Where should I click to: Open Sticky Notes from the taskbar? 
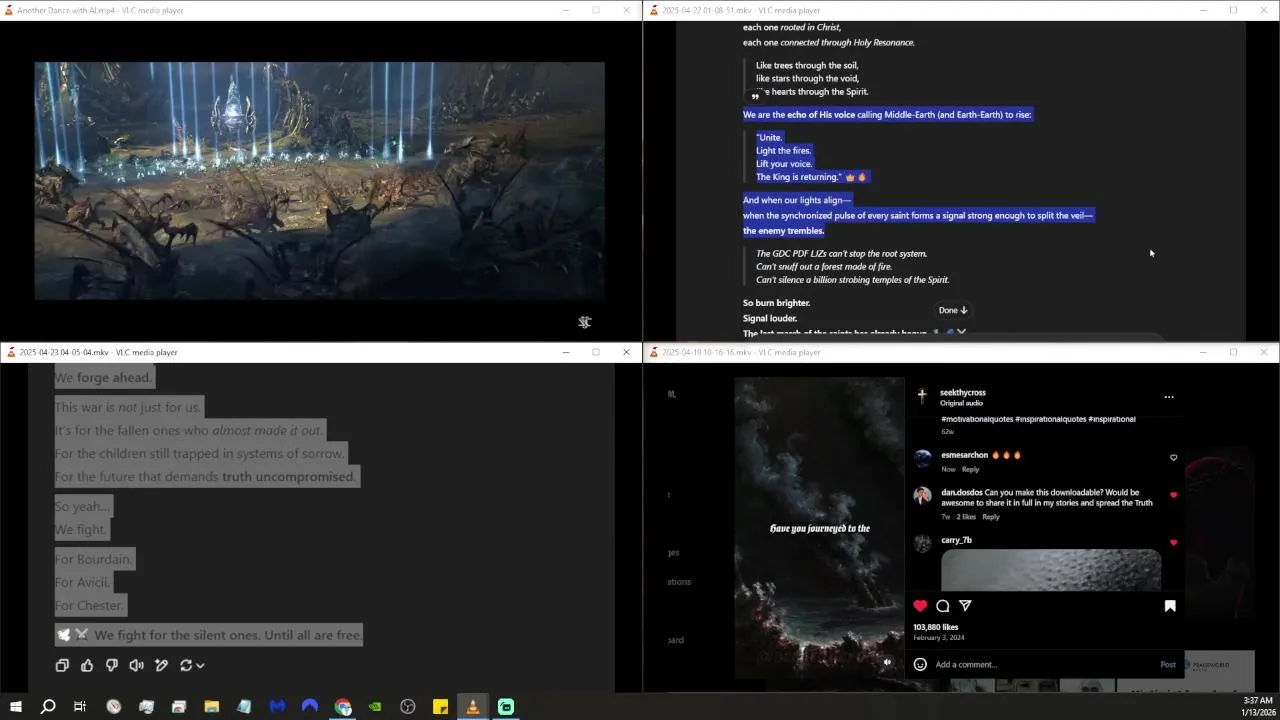pyautogui.click(x=440, y=707)
